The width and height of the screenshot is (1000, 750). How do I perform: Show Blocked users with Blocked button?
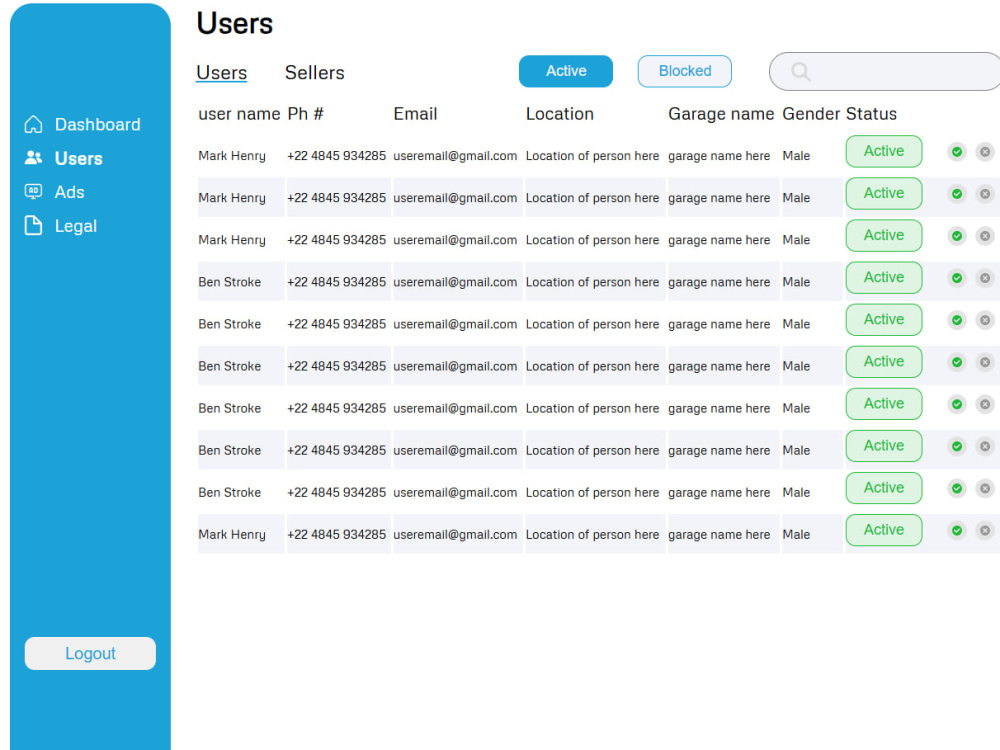(684, 71)
